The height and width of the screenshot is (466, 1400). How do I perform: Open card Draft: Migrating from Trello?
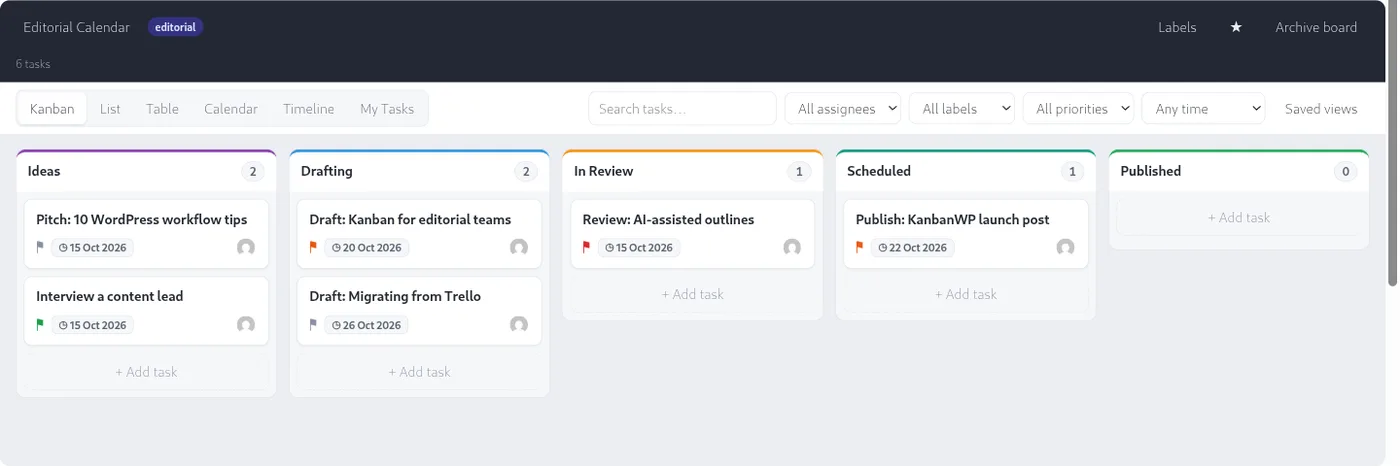coord(419,309)
